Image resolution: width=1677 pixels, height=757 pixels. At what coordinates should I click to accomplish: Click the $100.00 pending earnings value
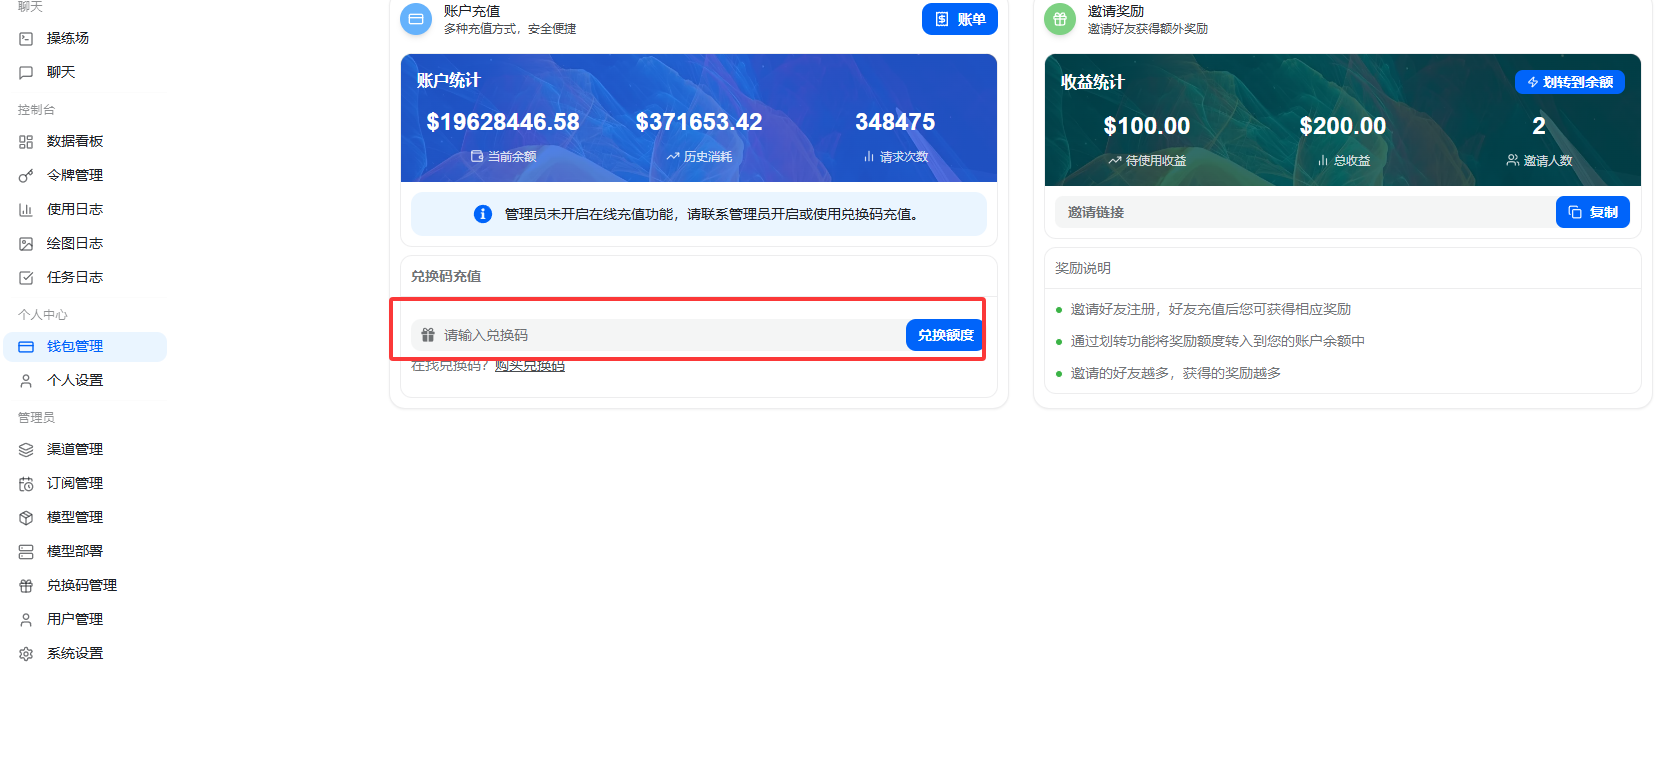click(x=1147, y=126)
